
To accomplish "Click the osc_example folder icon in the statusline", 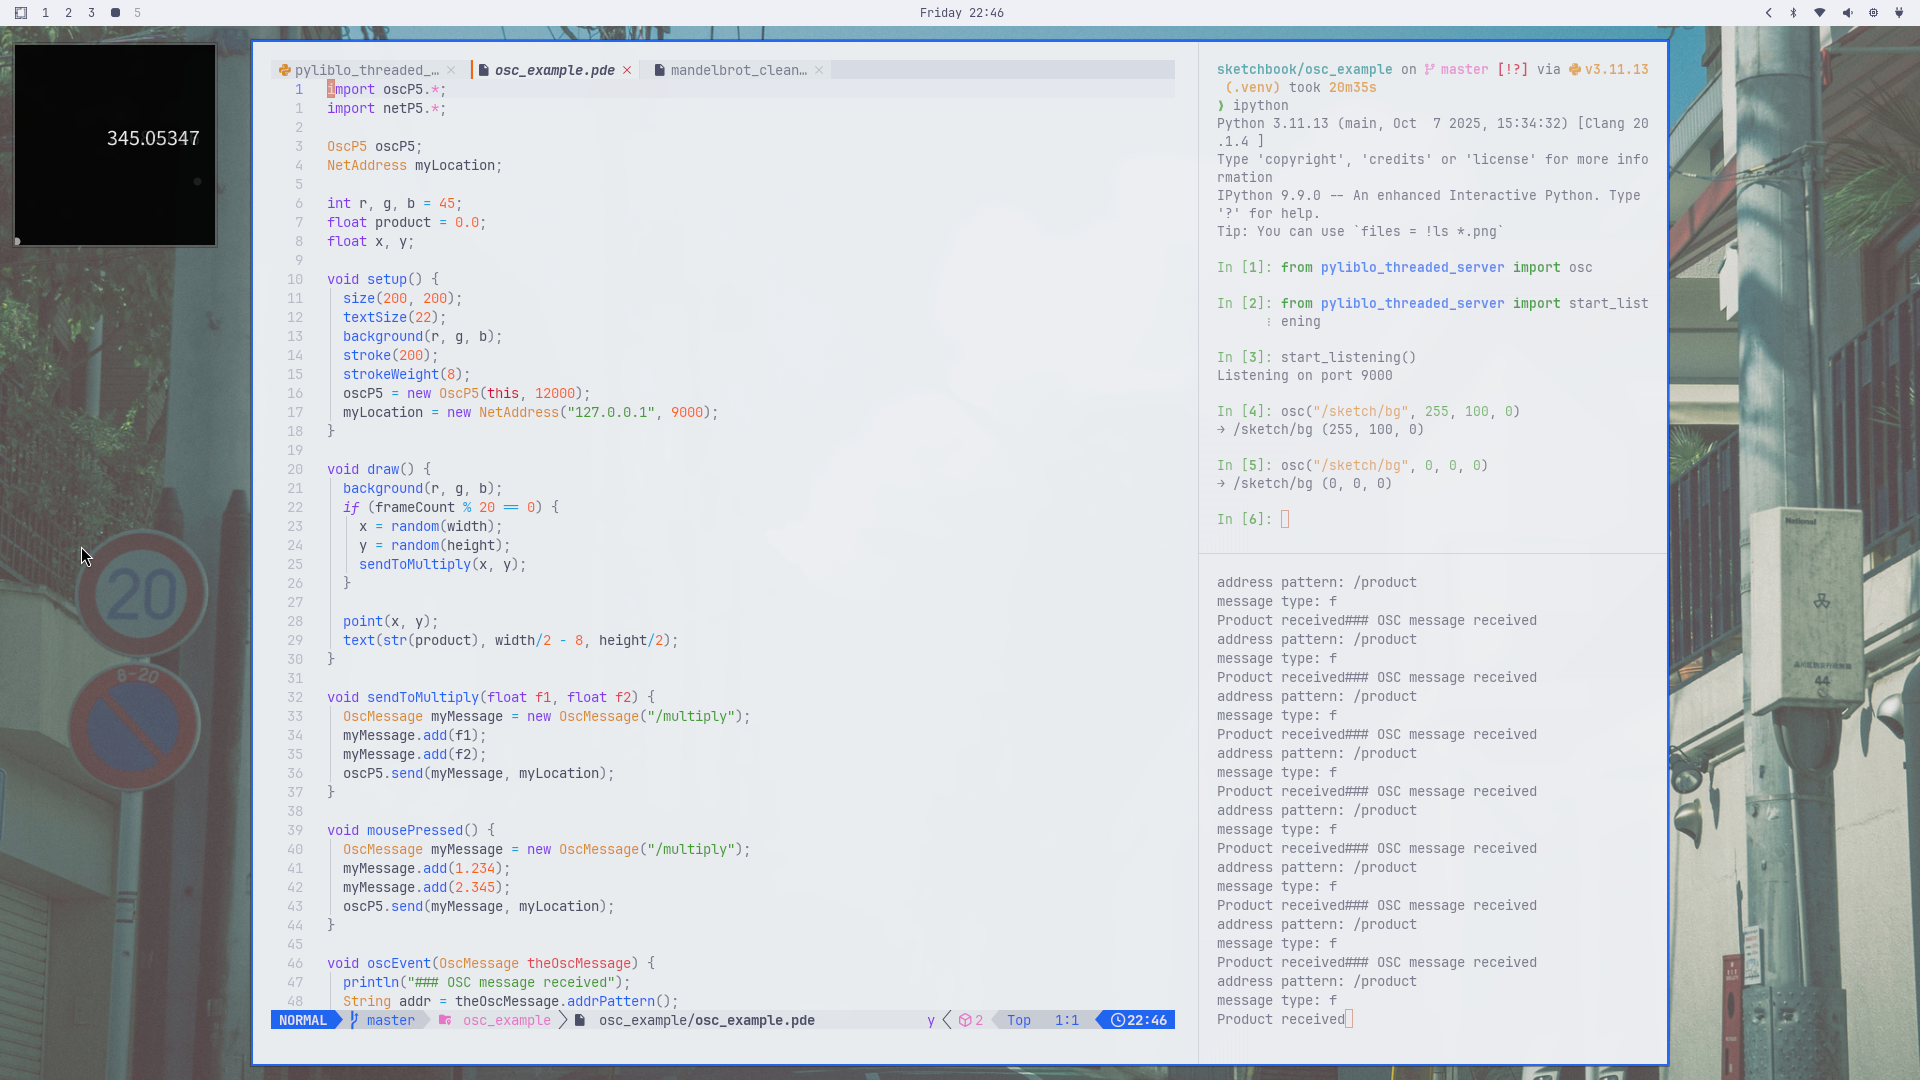I will 444,1021.
